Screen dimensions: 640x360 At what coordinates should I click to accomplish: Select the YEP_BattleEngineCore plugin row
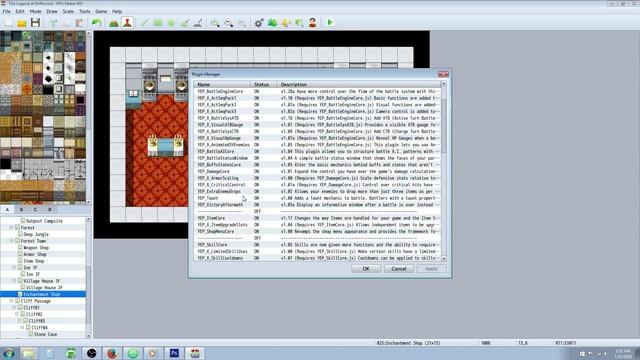click(x=318, y=91)
